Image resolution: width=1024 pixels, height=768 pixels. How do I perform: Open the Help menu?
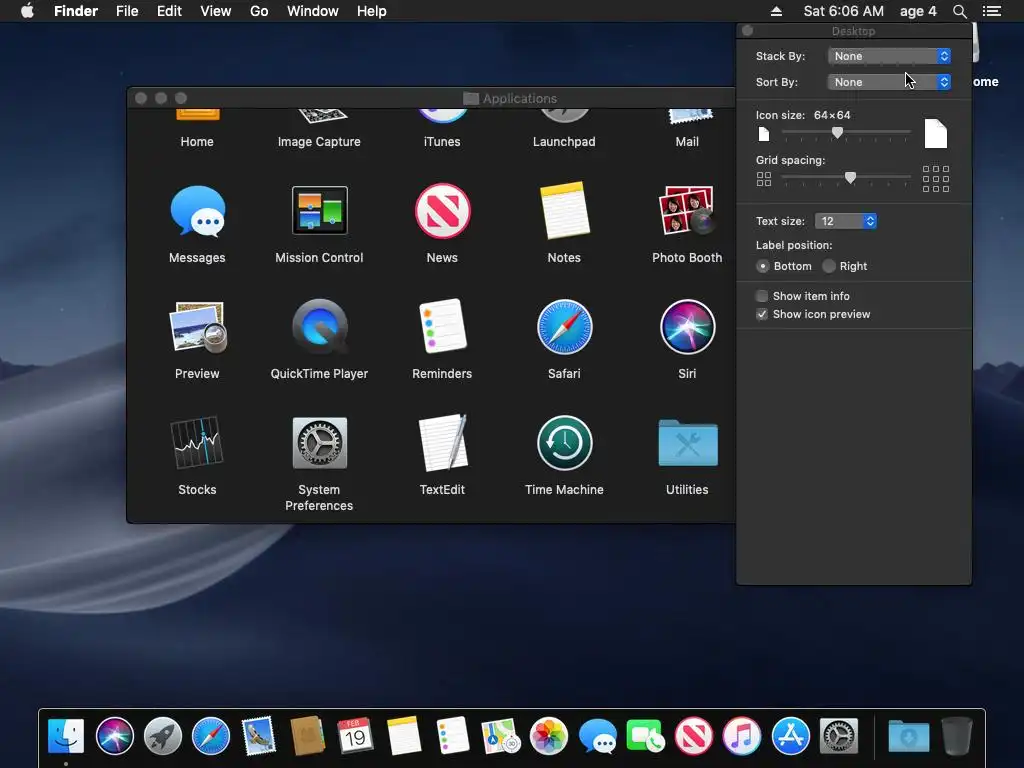click(372, 11)
